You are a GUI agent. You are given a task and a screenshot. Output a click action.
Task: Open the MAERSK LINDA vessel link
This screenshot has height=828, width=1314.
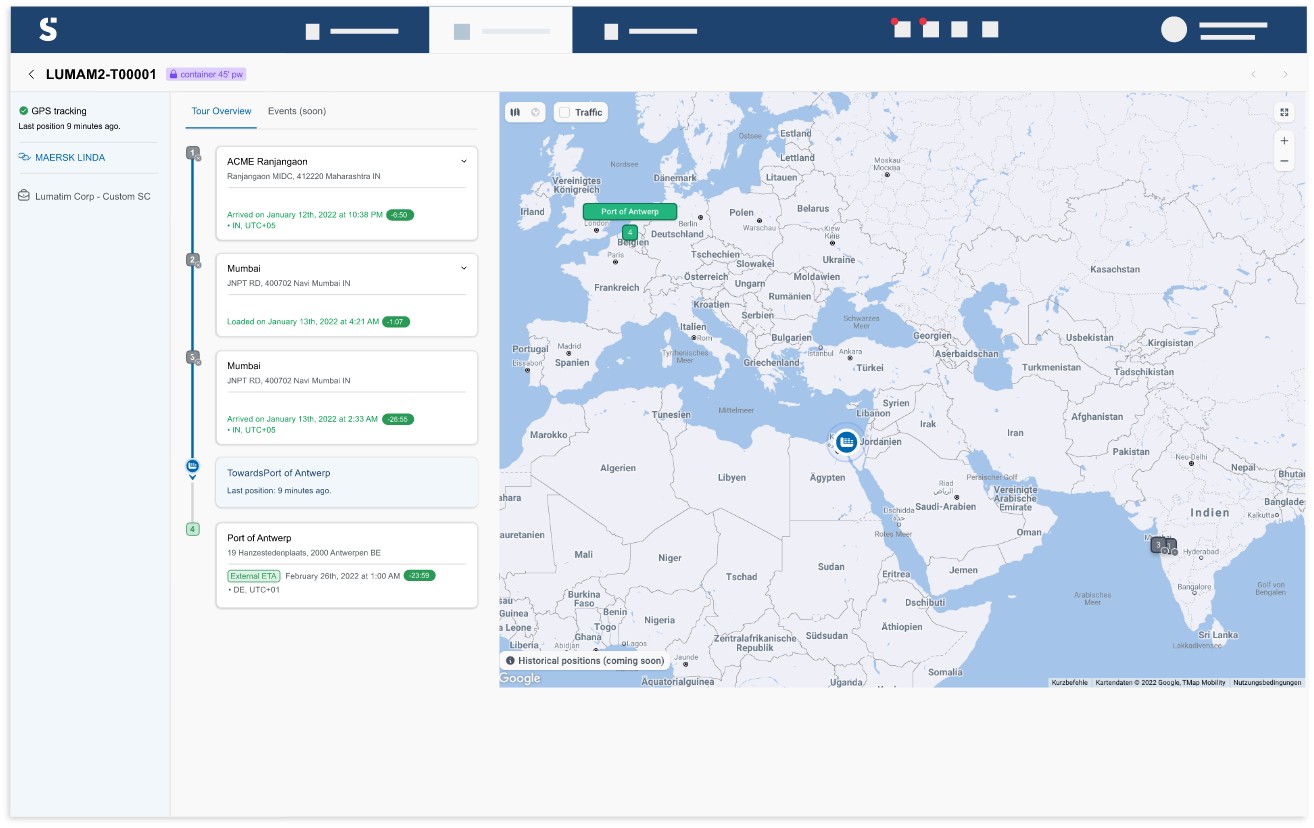70,157
